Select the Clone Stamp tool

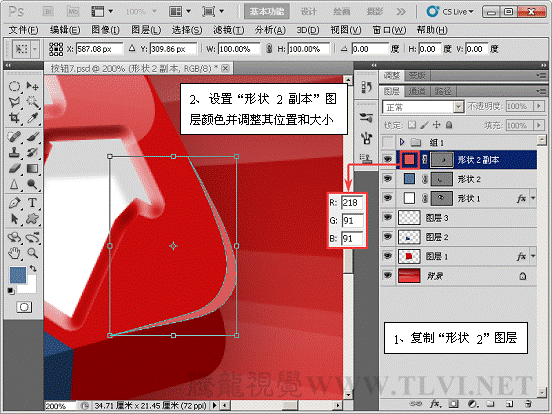pyautogui.click(x=14, y=153)
